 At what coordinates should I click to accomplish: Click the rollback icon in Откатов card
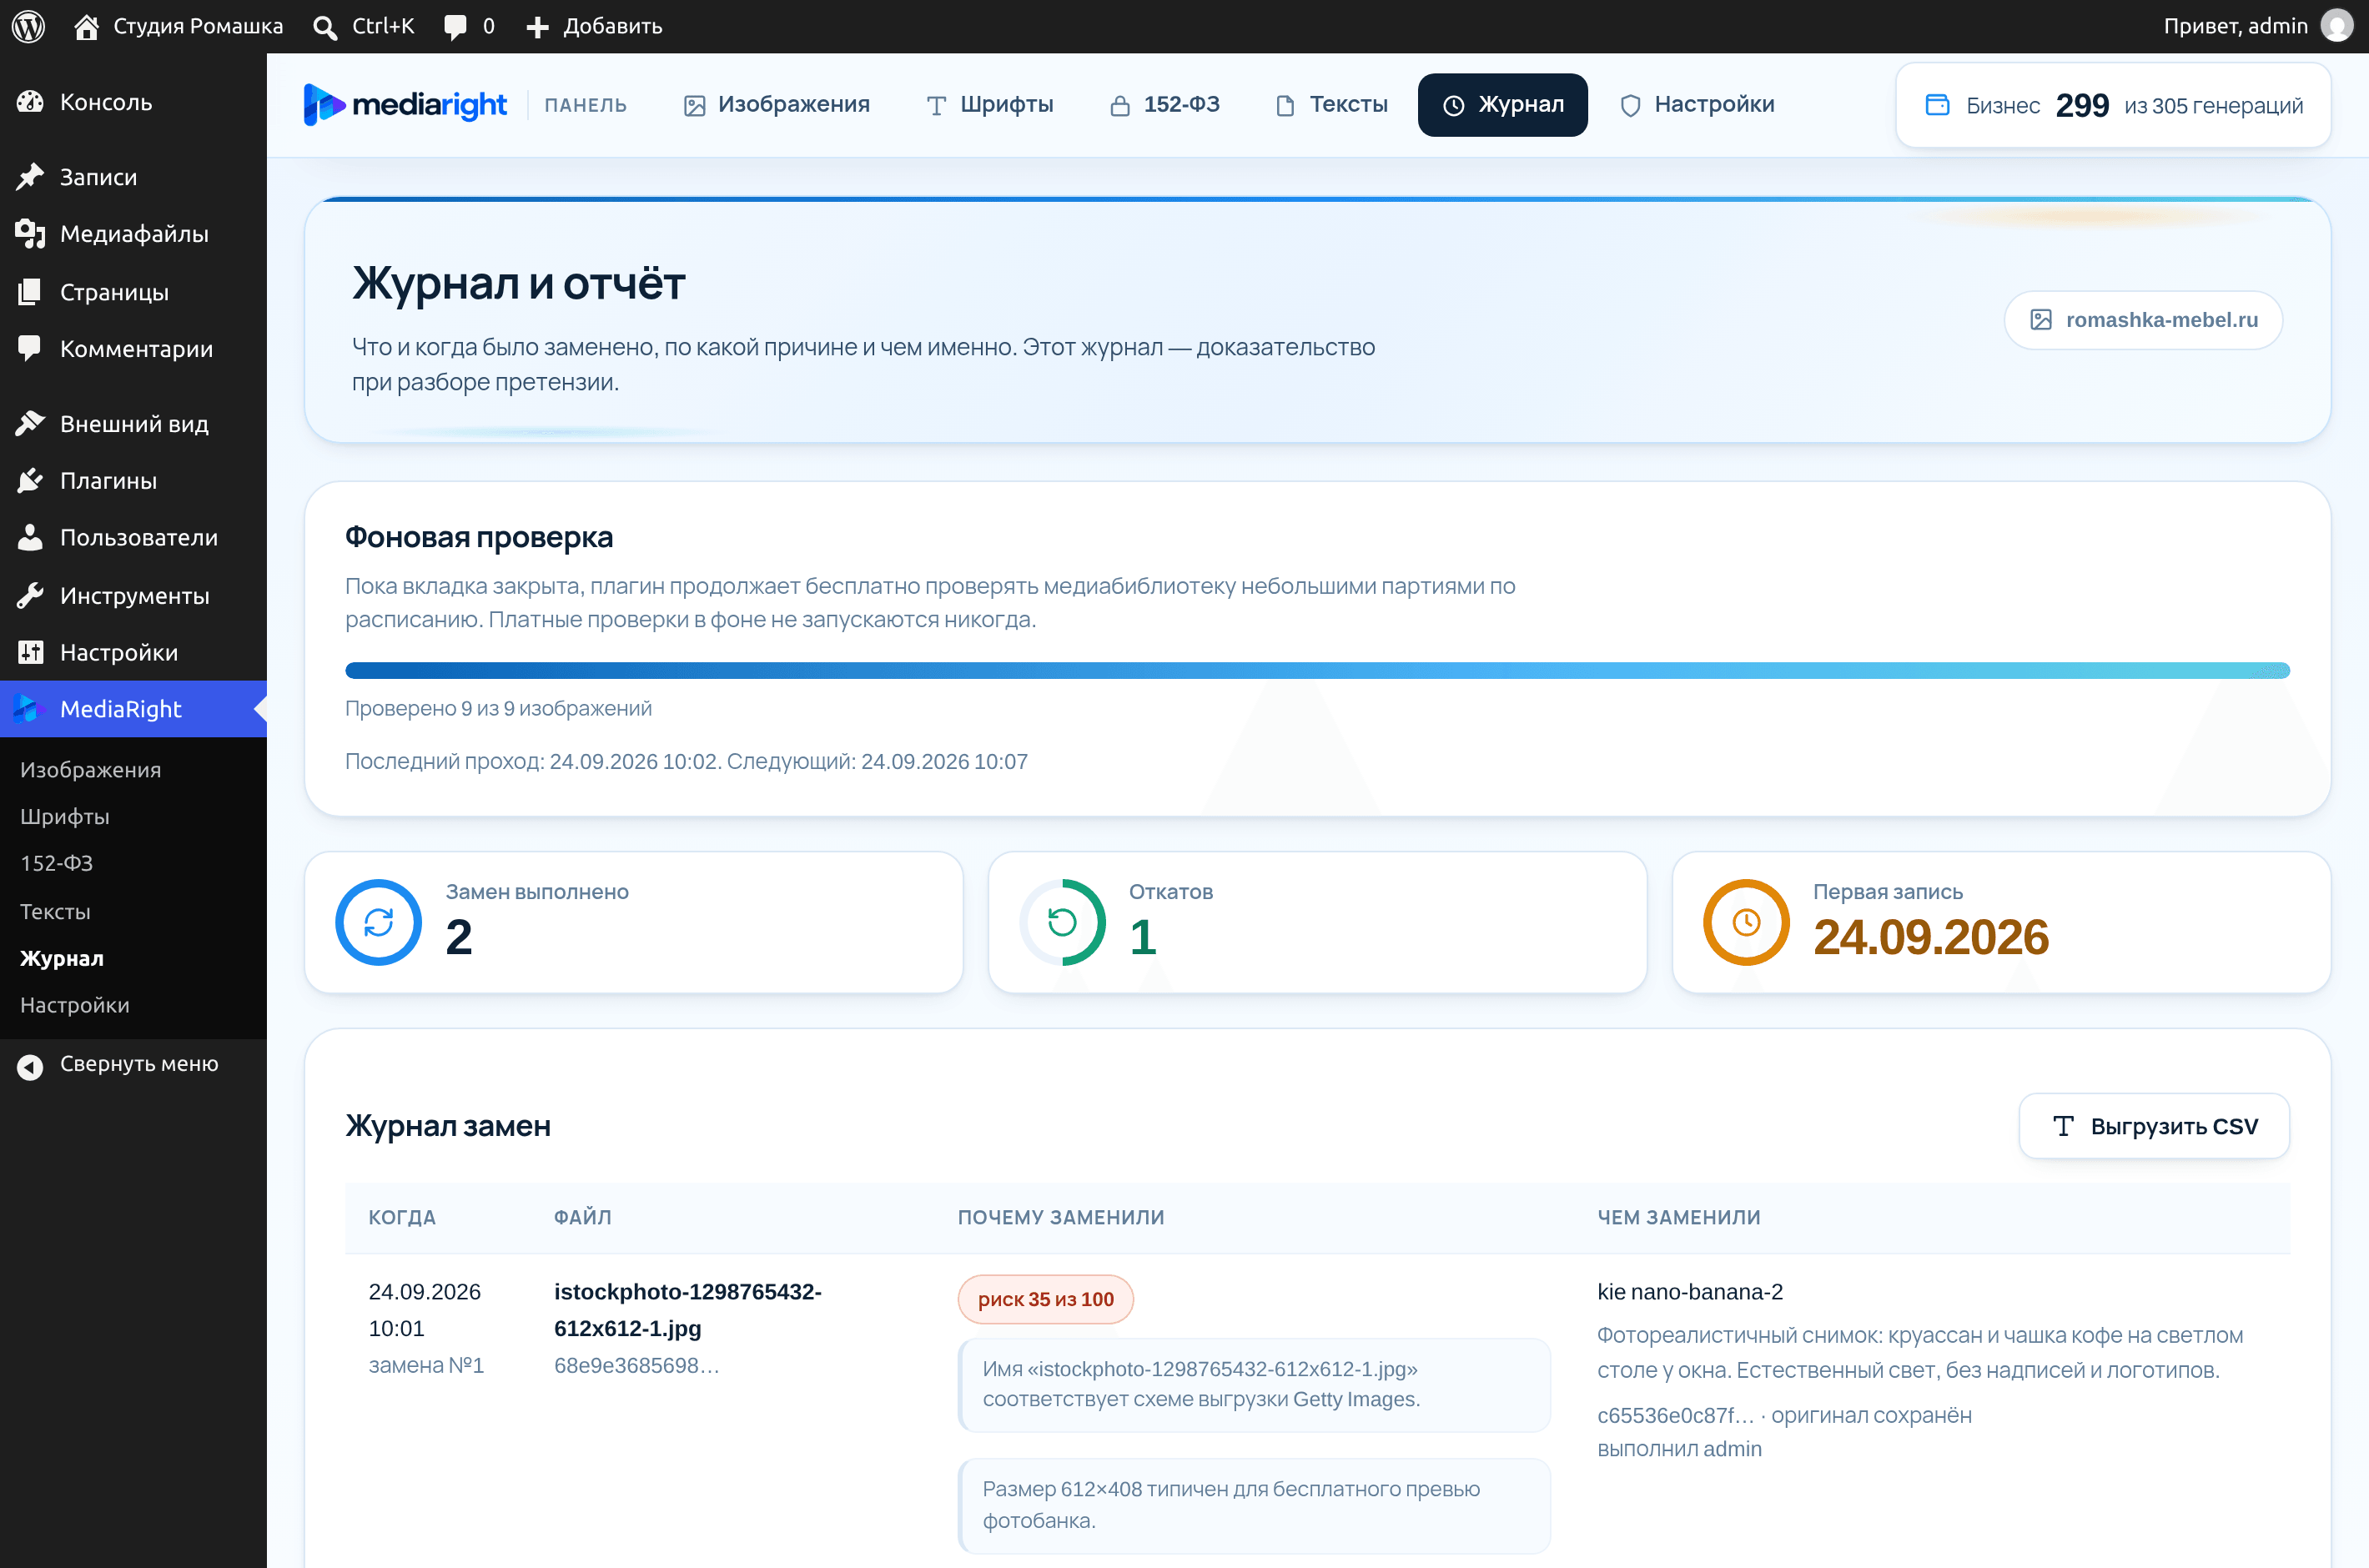[1062, 922]
